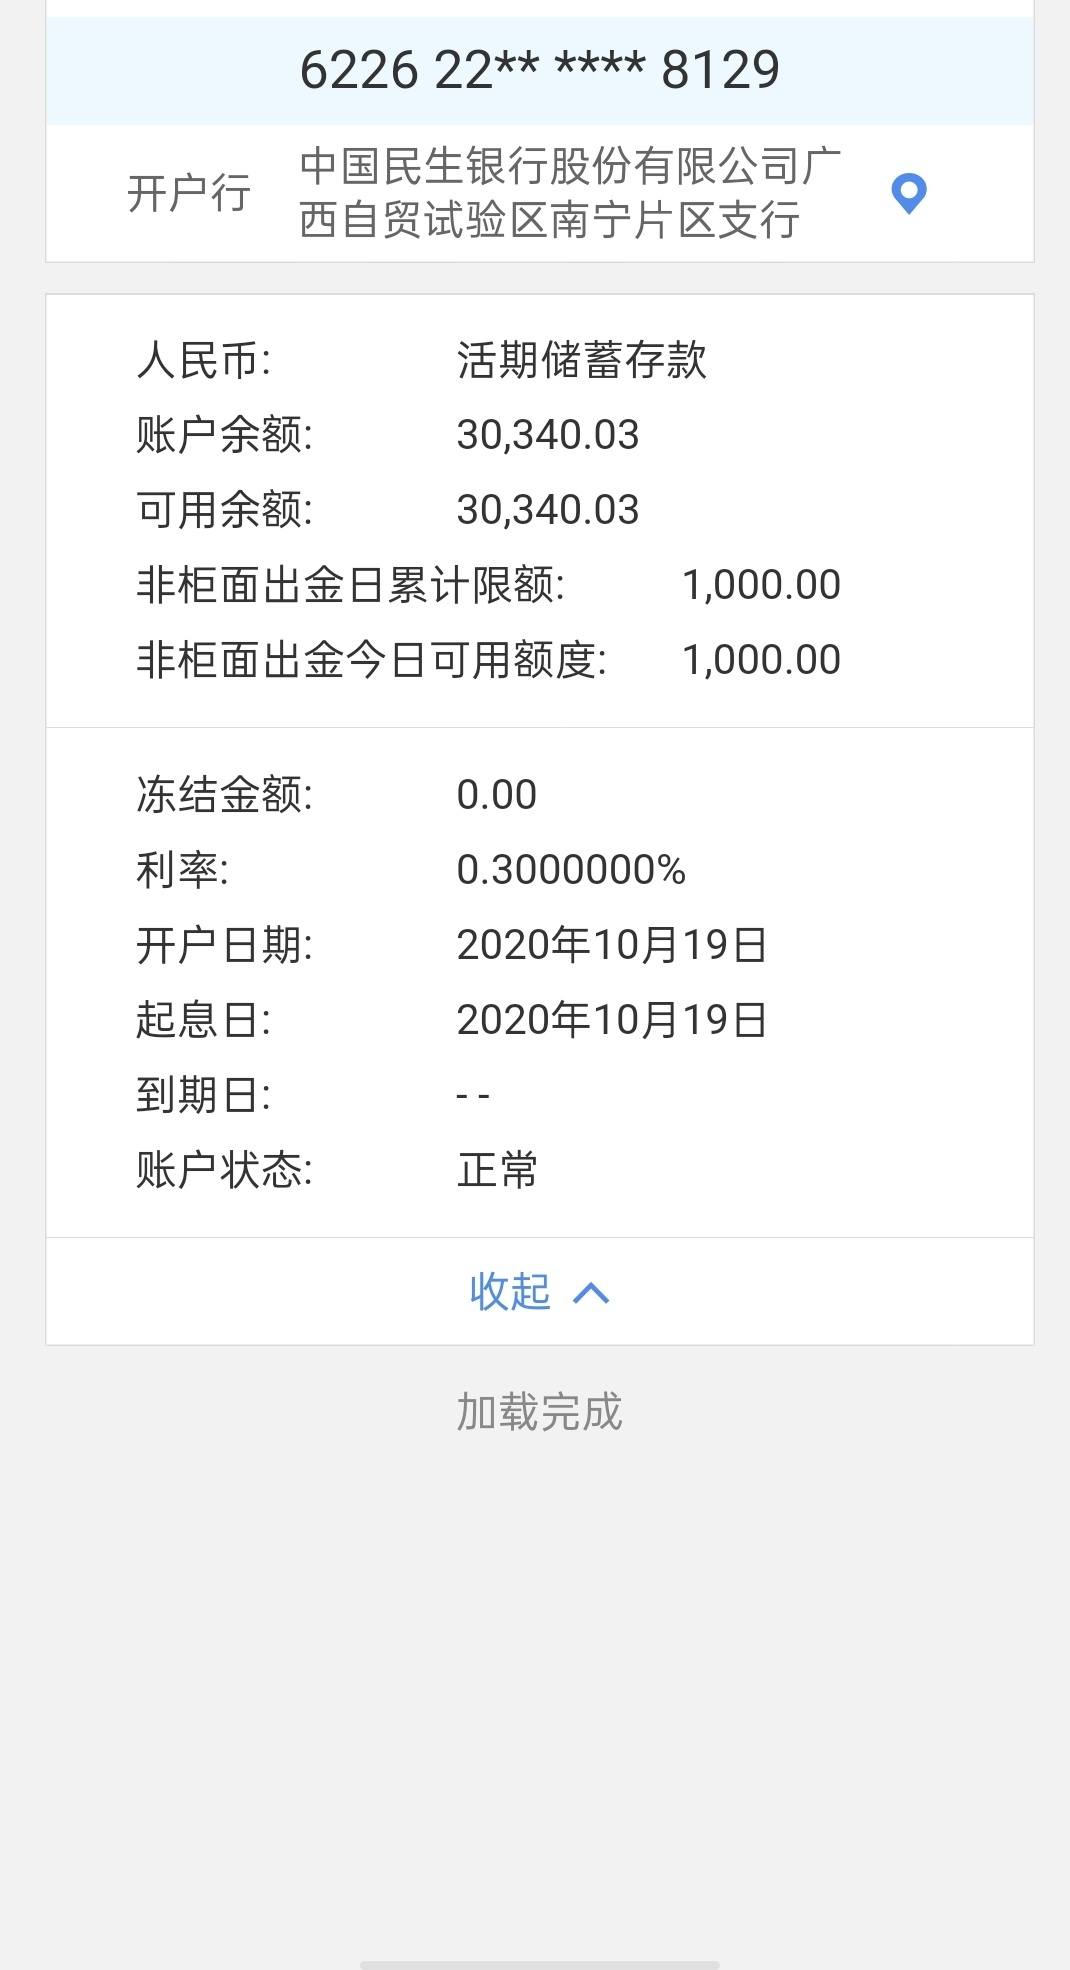The height and width of the screenshot is (1970, 1070).
Task: Select the 非柜面出金日累计限额 value 1,000.00
Action: click(x=761, y=585)
